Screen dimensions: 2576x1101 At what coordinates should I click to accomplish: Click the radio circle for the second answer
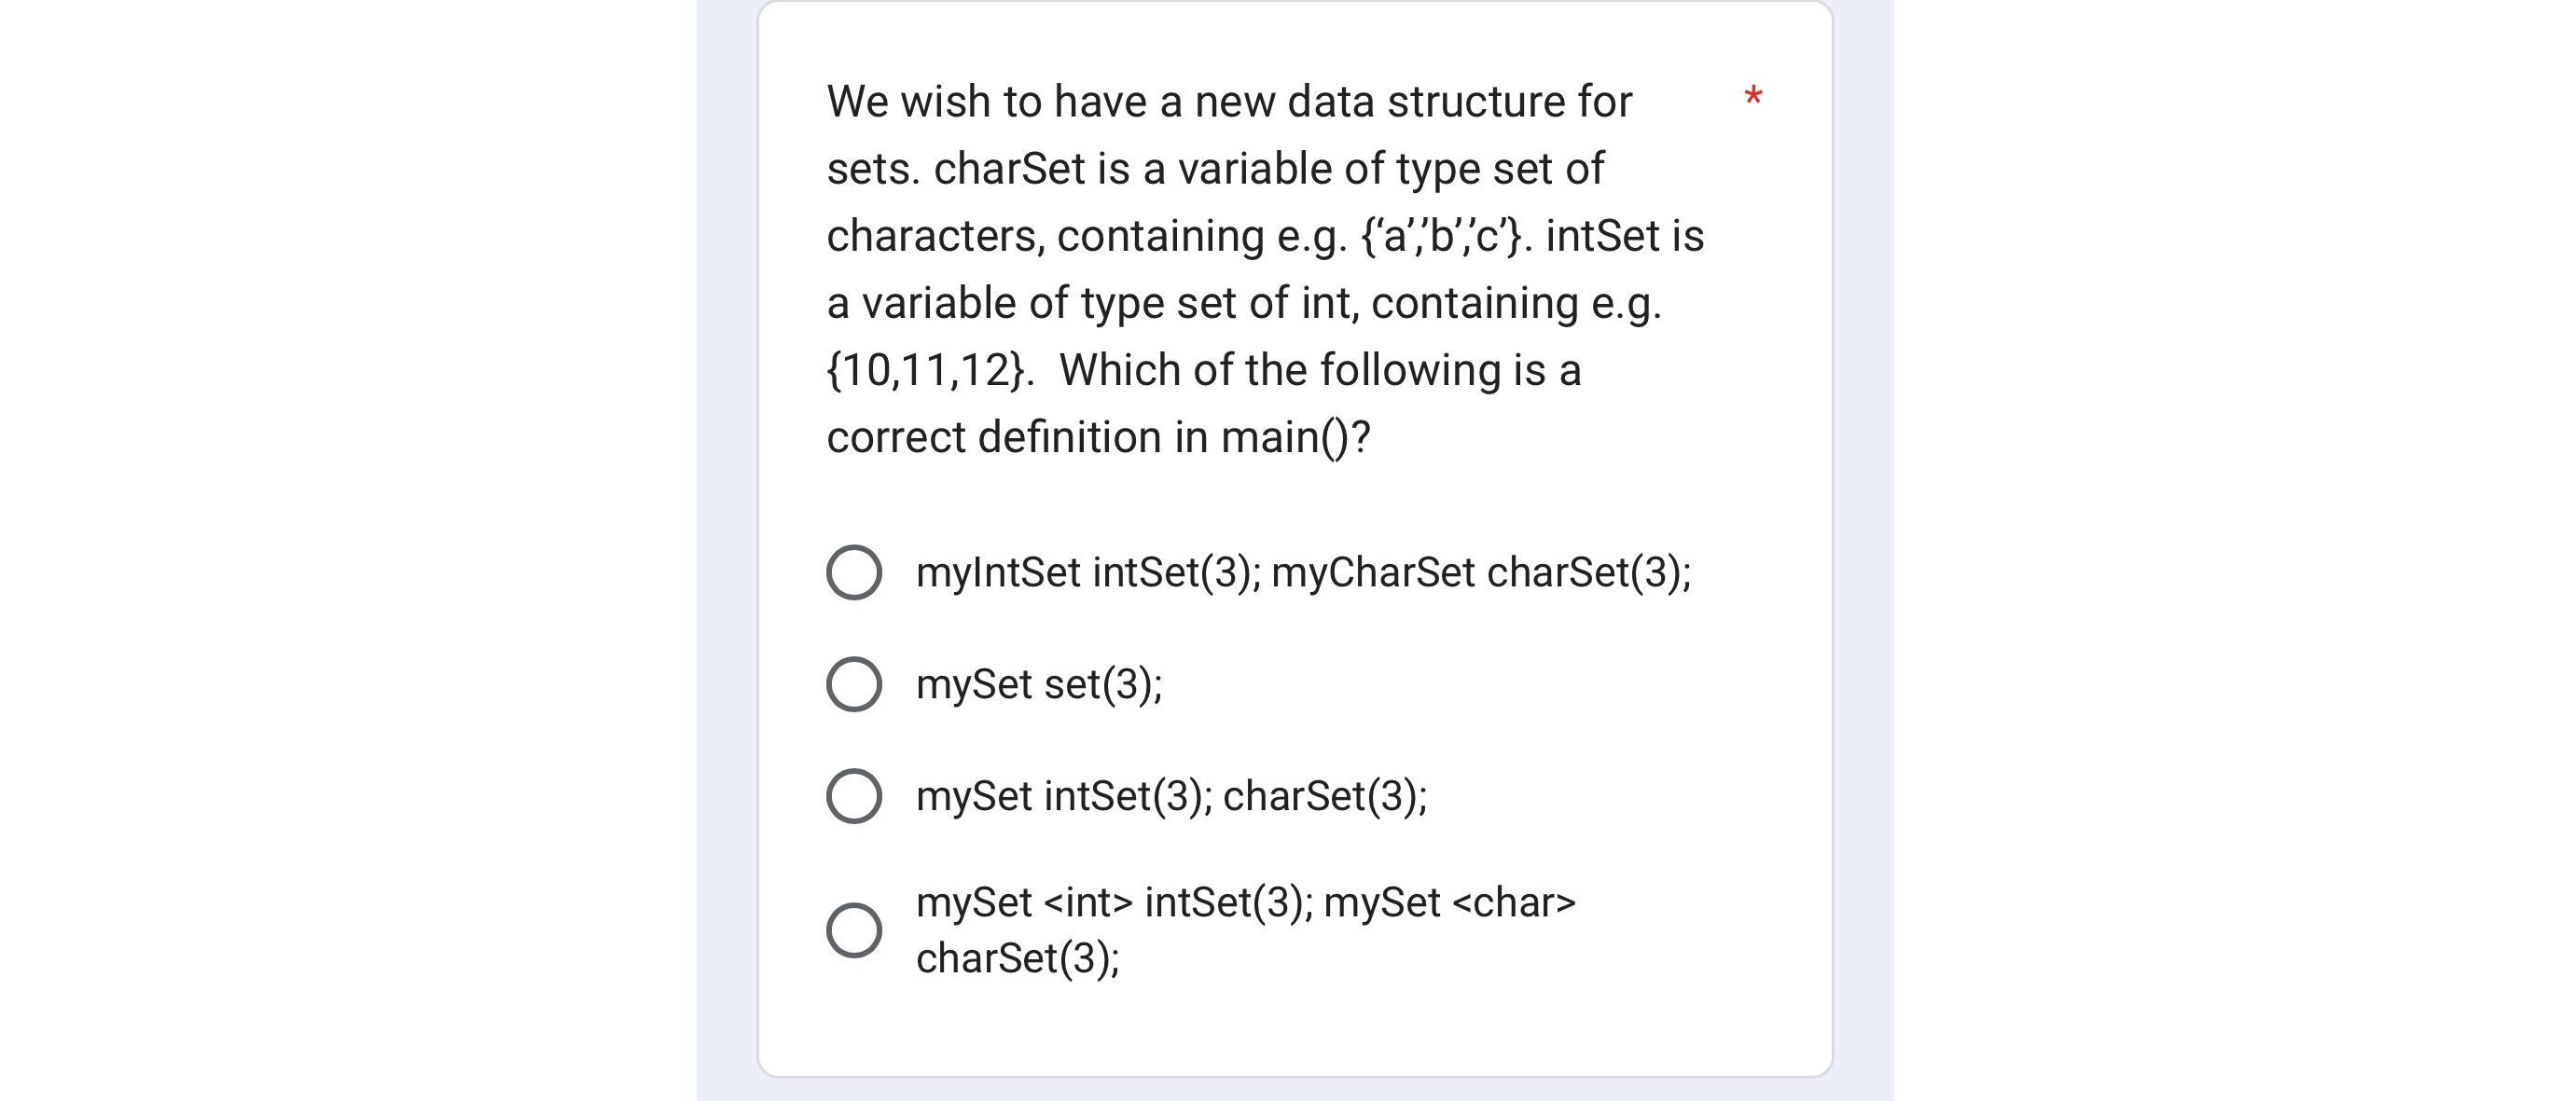tap(855, 683)
